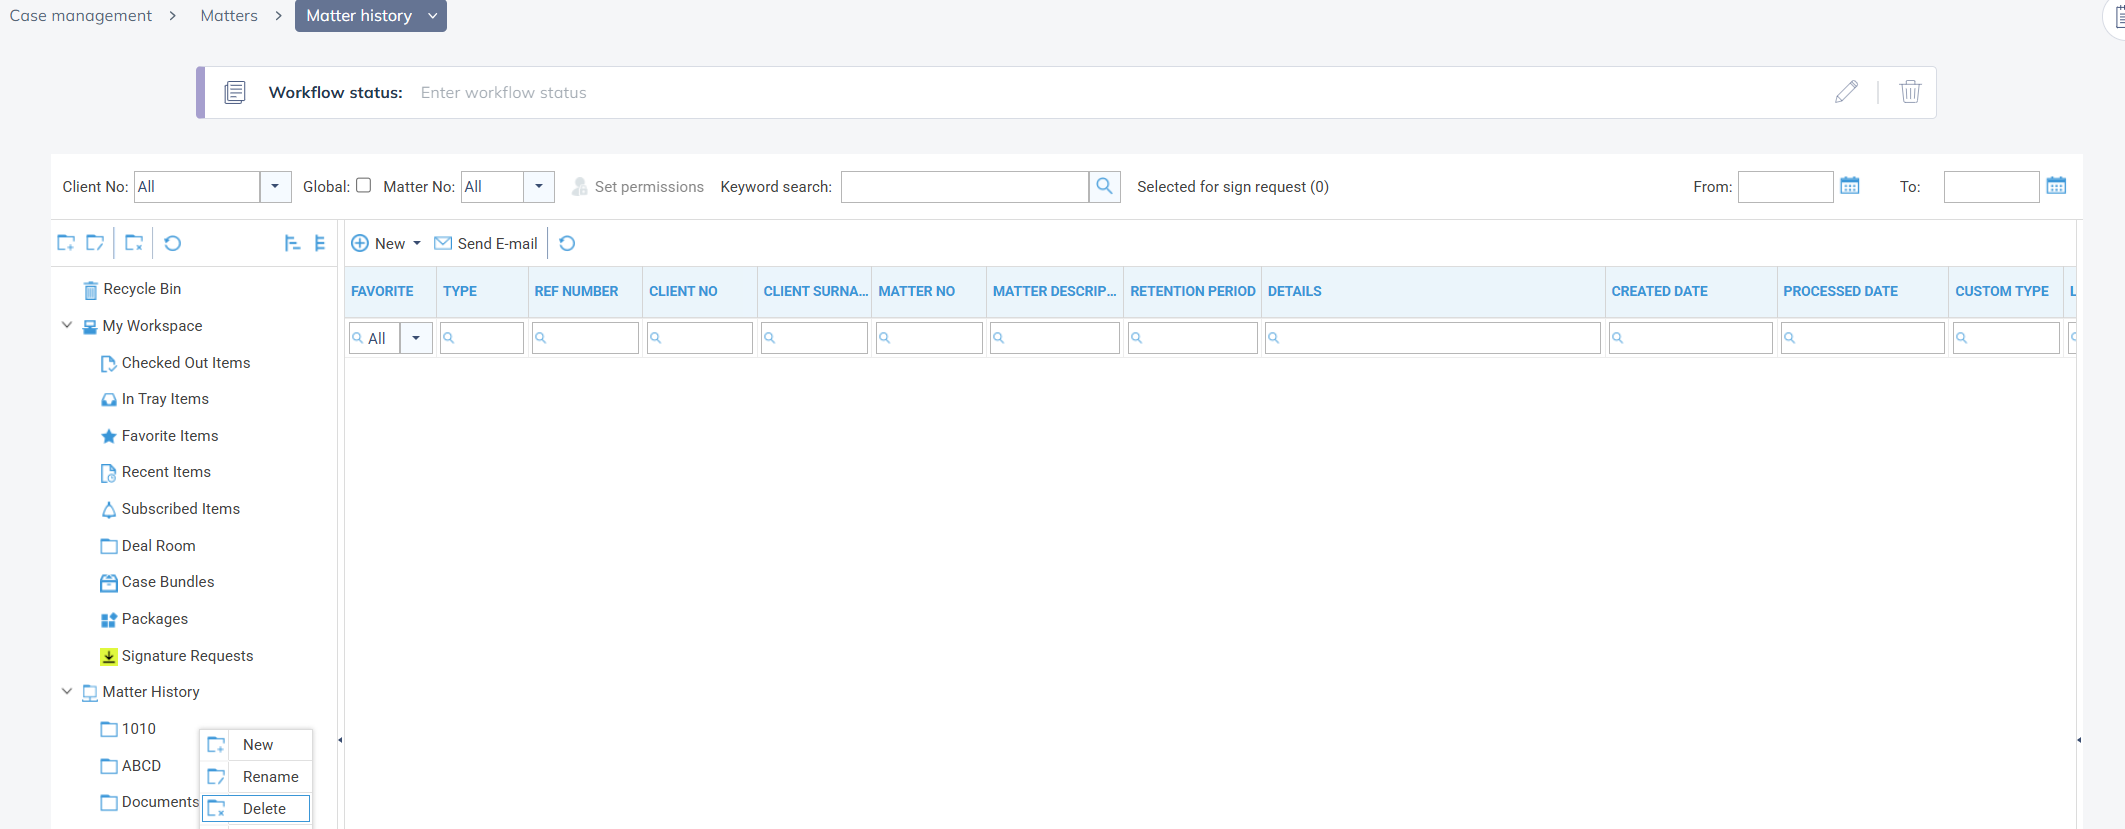Image resolution: width=2125 pixels, height=829 pixels.
Task: Open the Matter No dropdown
Action: click(538, 186)
